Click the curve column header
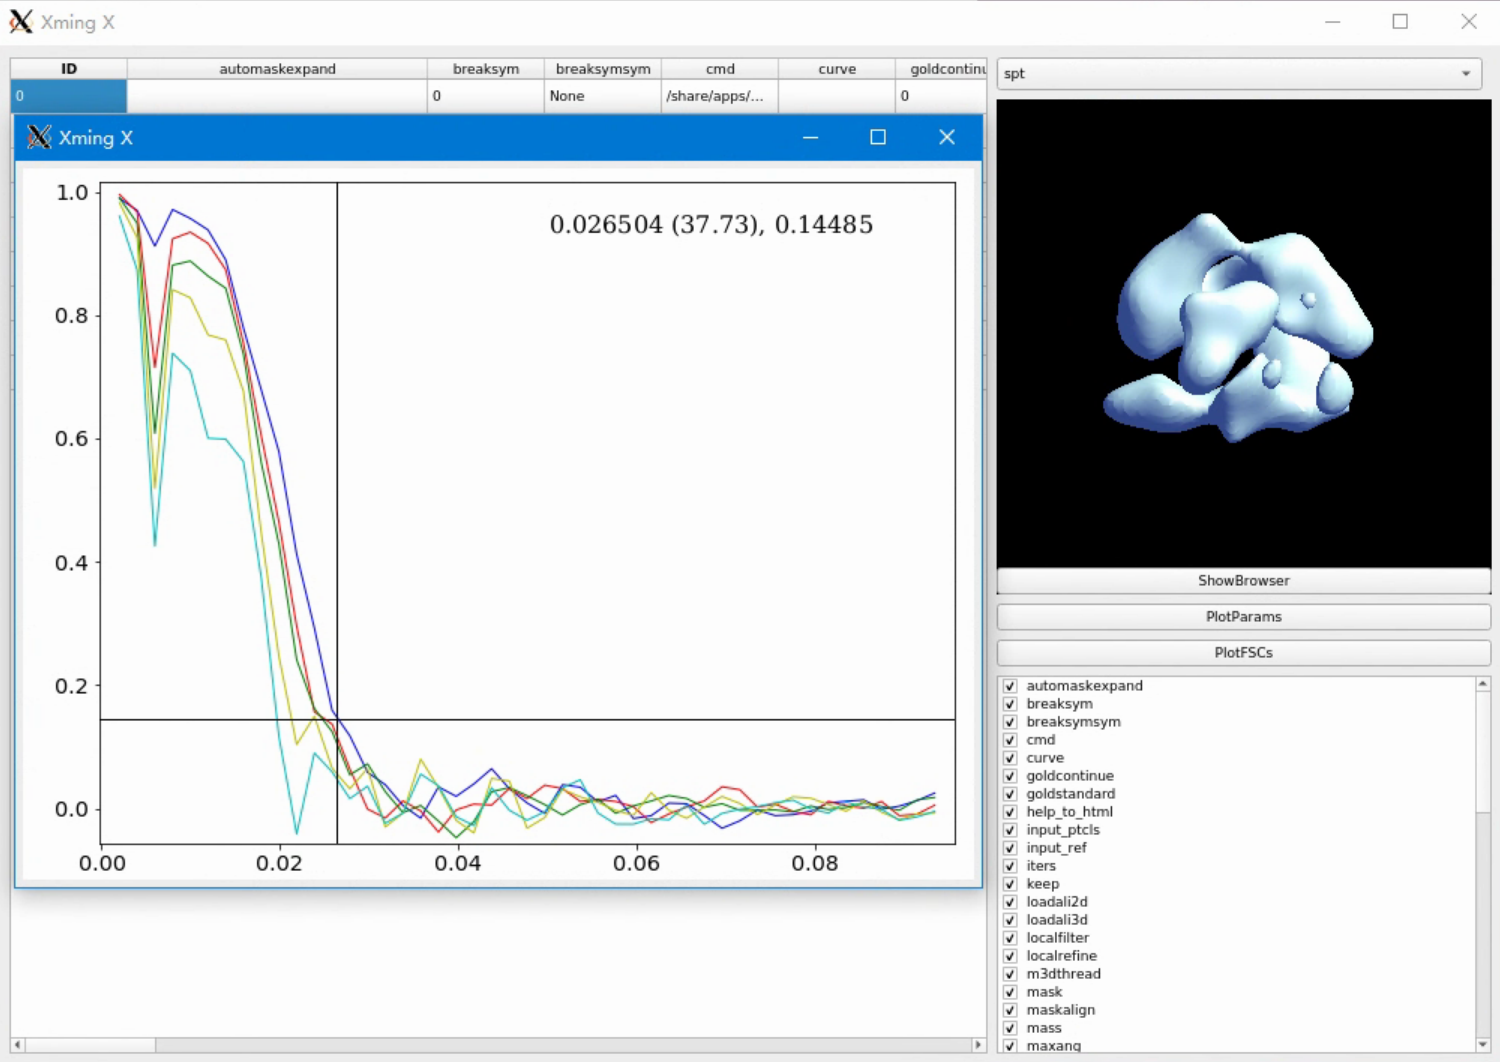Image resolution: width=1500 pixels, height=1062 pixels. 837,69
